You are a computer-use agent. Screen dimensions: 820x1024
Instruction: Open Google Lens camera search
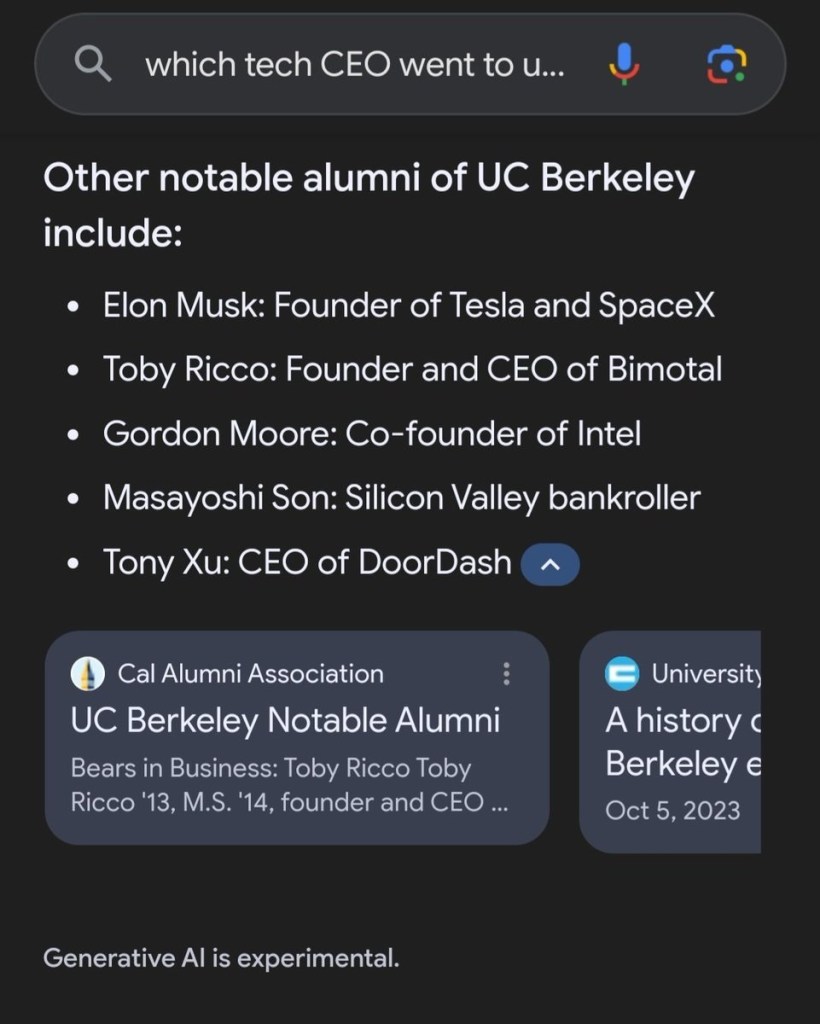(726, 65)
